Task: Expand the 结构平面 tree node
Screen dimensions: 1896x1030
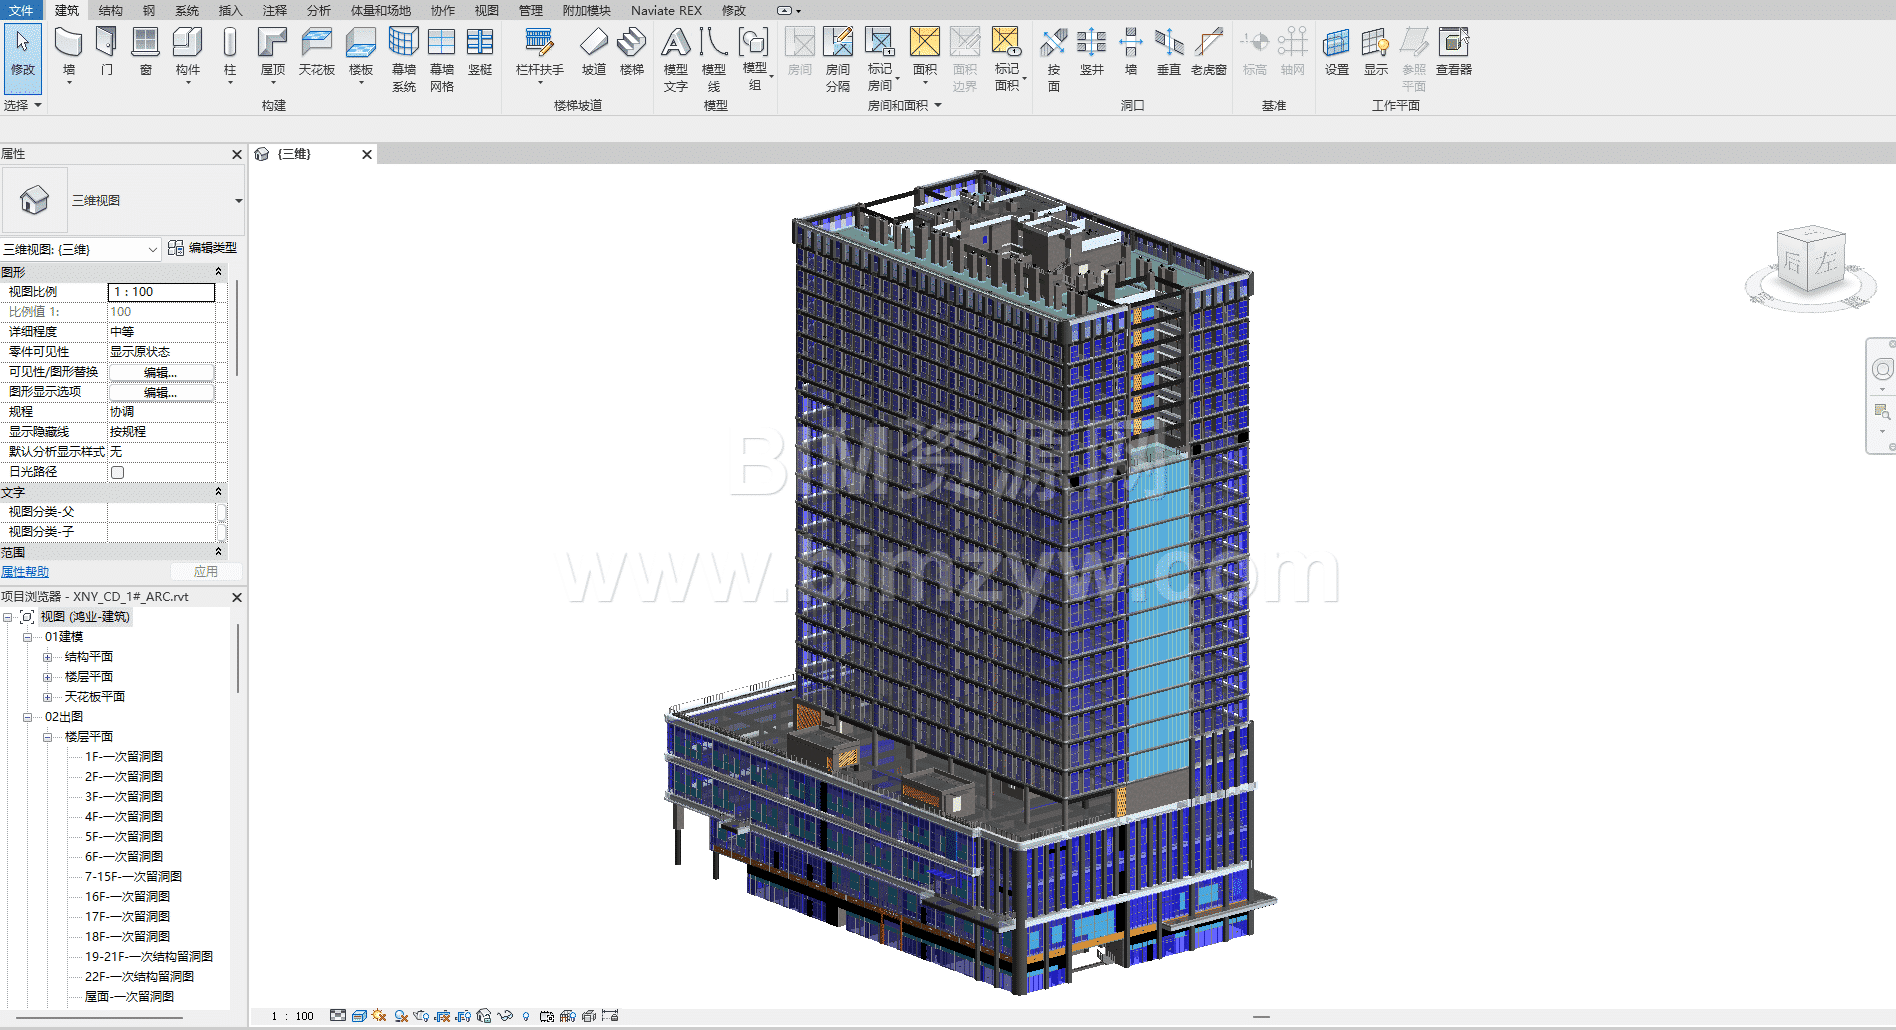Action: [47, 657]
